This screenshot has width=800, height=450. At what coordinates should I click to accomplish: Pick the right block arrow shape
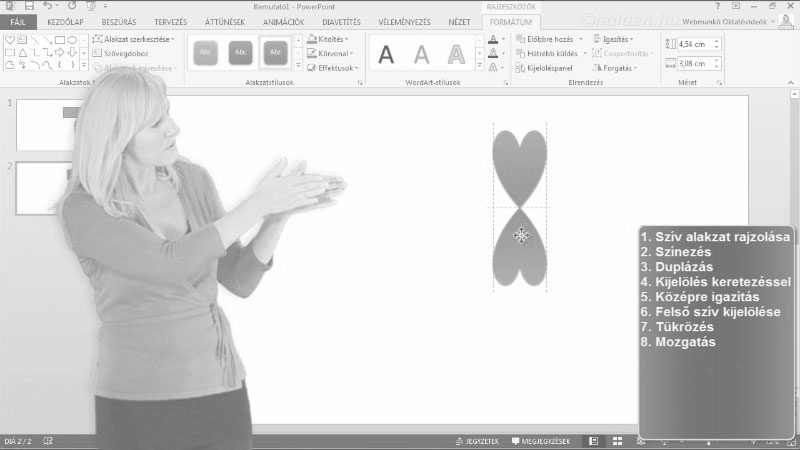[60, 53]
